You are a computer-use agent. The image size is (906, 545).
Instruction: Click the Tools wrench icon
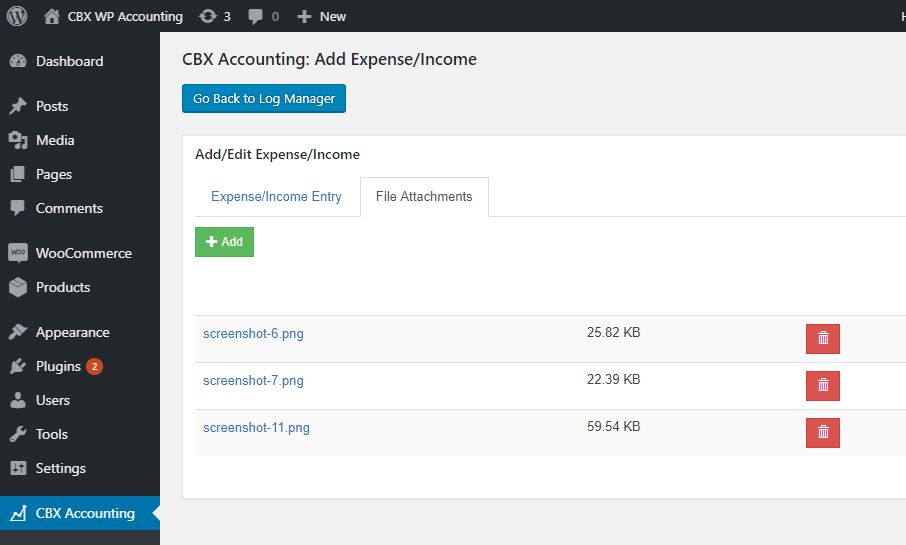[18, 434]
